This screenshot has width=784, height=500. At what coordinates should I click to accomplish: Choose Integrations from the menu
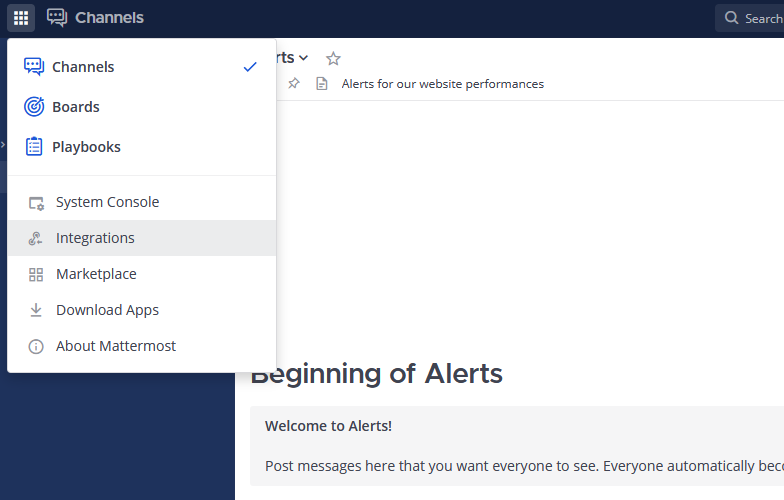(142, 238)
